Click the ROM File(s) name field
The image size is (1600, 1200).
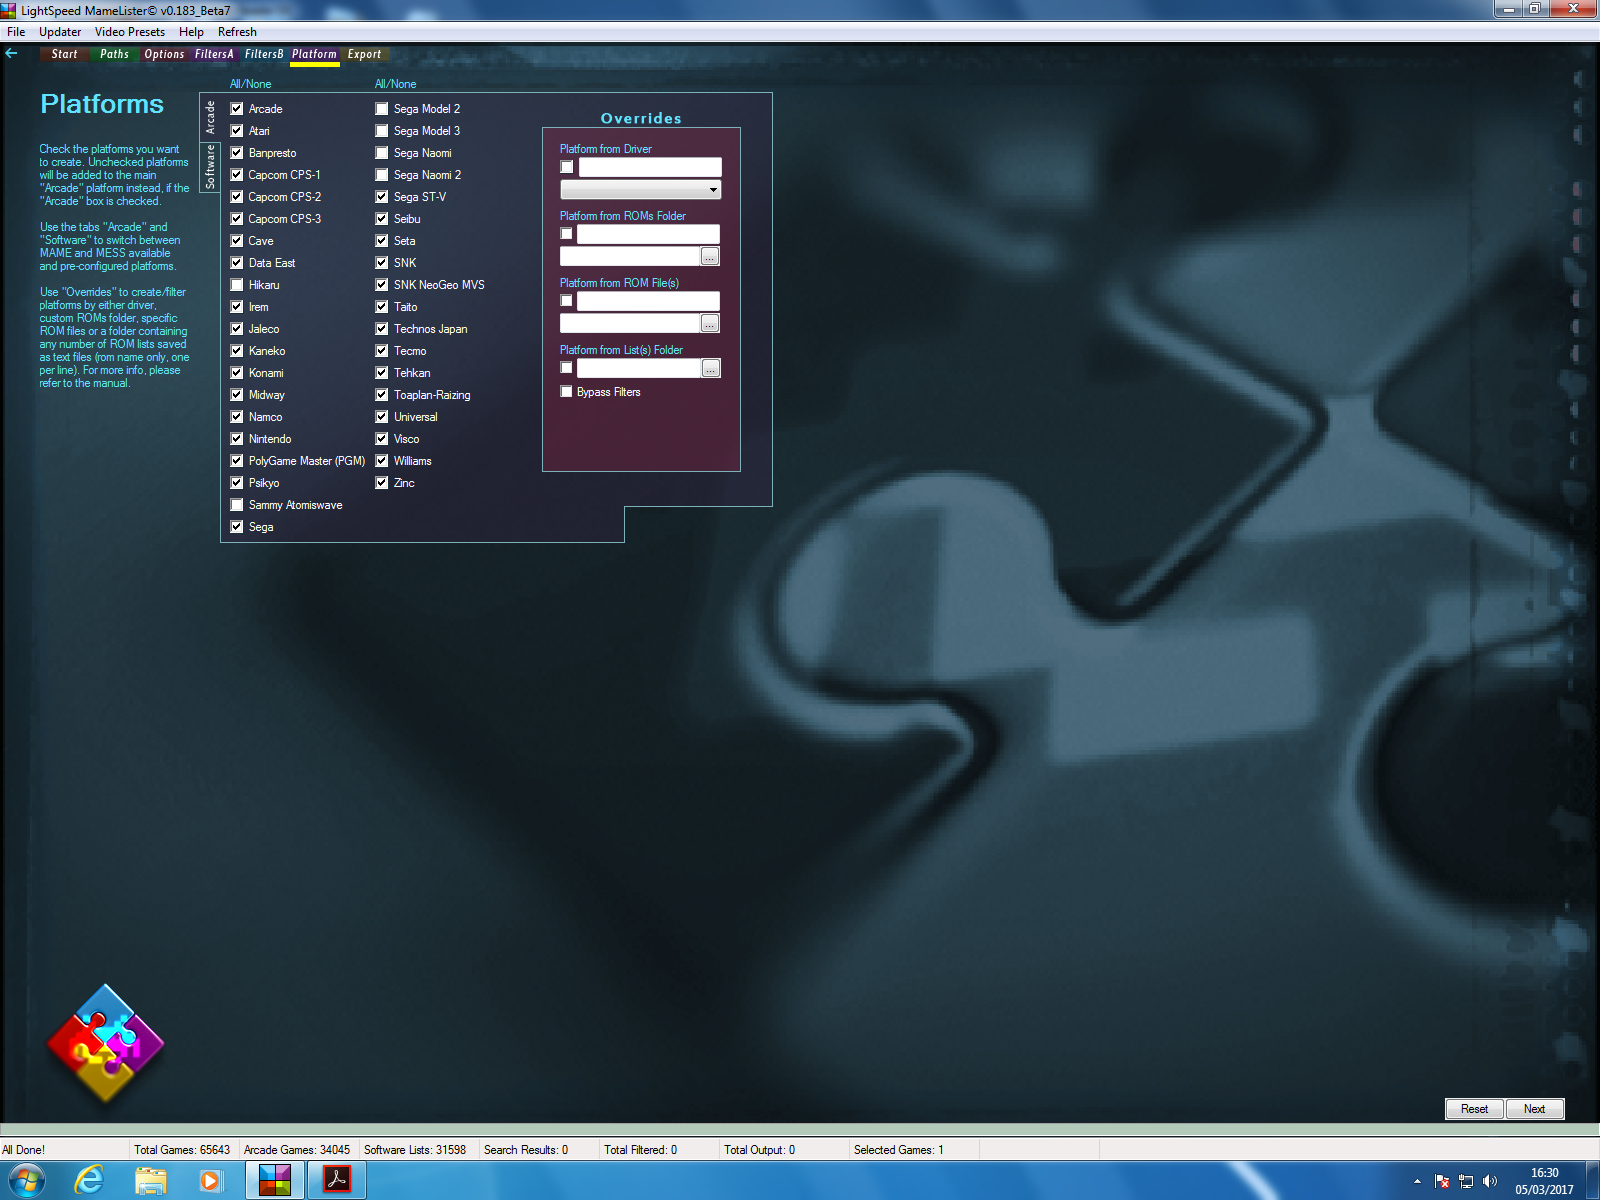[648, 301]
